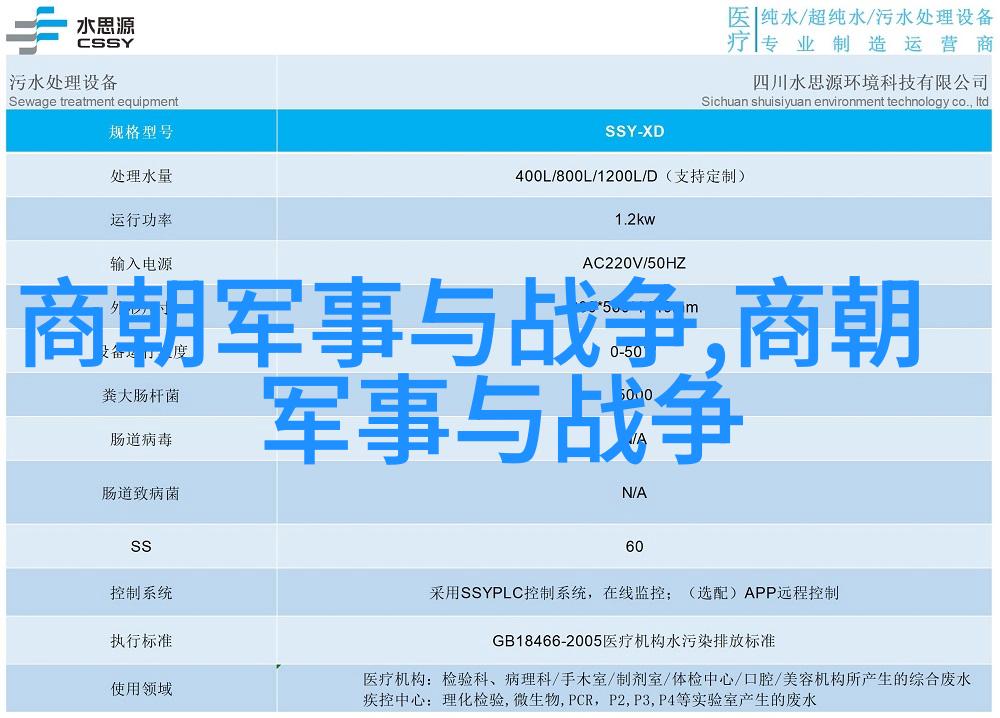
Task: Click the '输入电源' row label
Action: [x=141, y=263]
